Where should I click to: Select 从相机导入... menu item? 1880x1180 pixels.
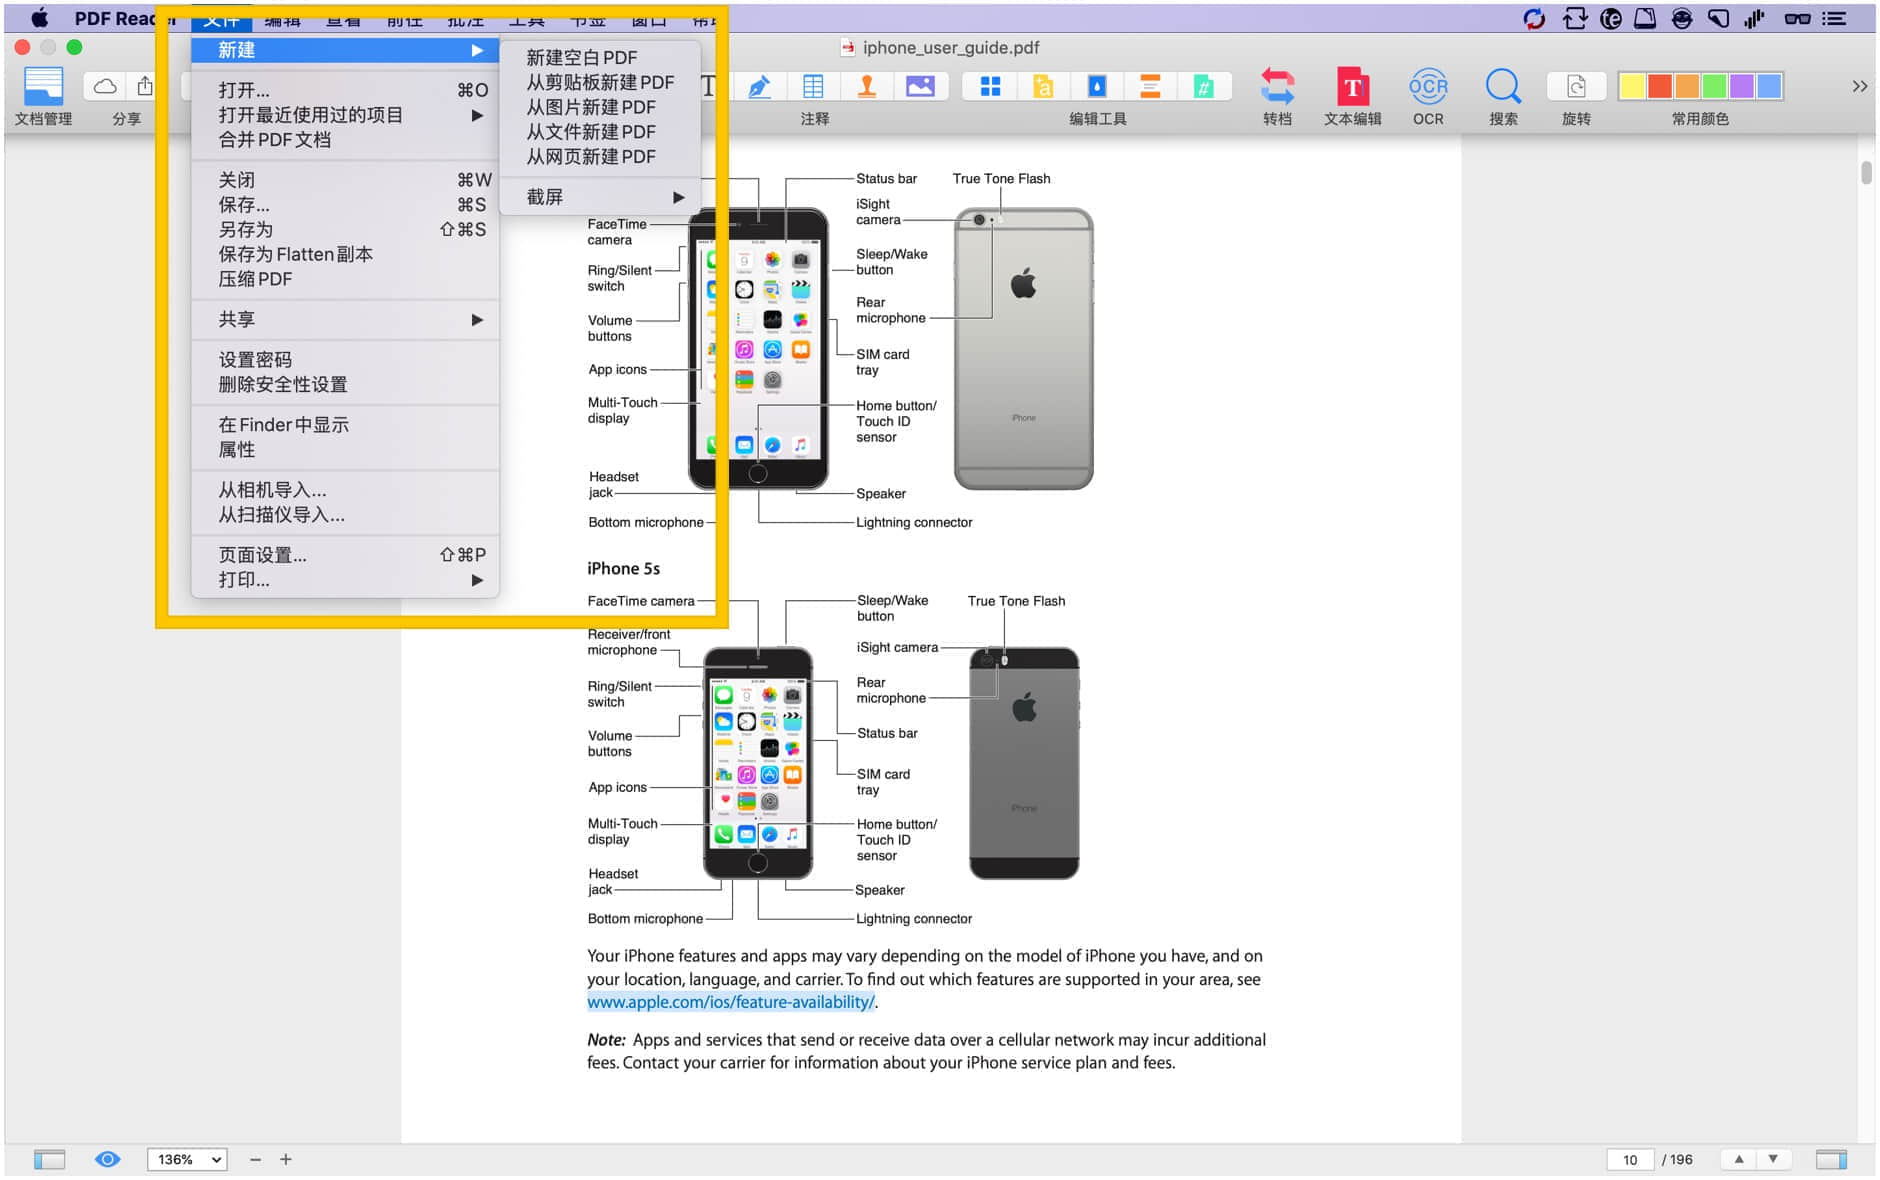pyautogui.click(x=344, y=490)
